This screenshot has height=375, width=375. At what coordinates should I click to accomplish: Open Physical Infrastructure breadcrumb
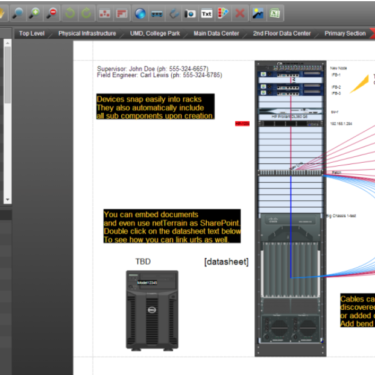click(87, 33)
